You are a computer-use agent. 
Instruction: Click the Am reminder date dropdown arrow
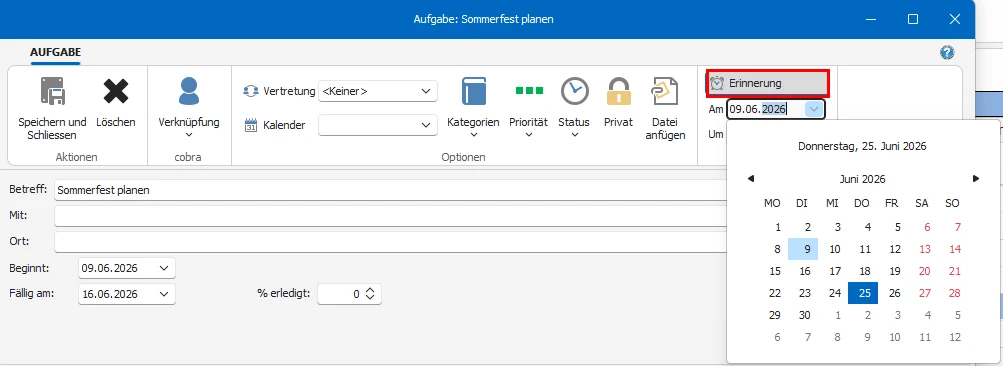(x=813, y=109)
